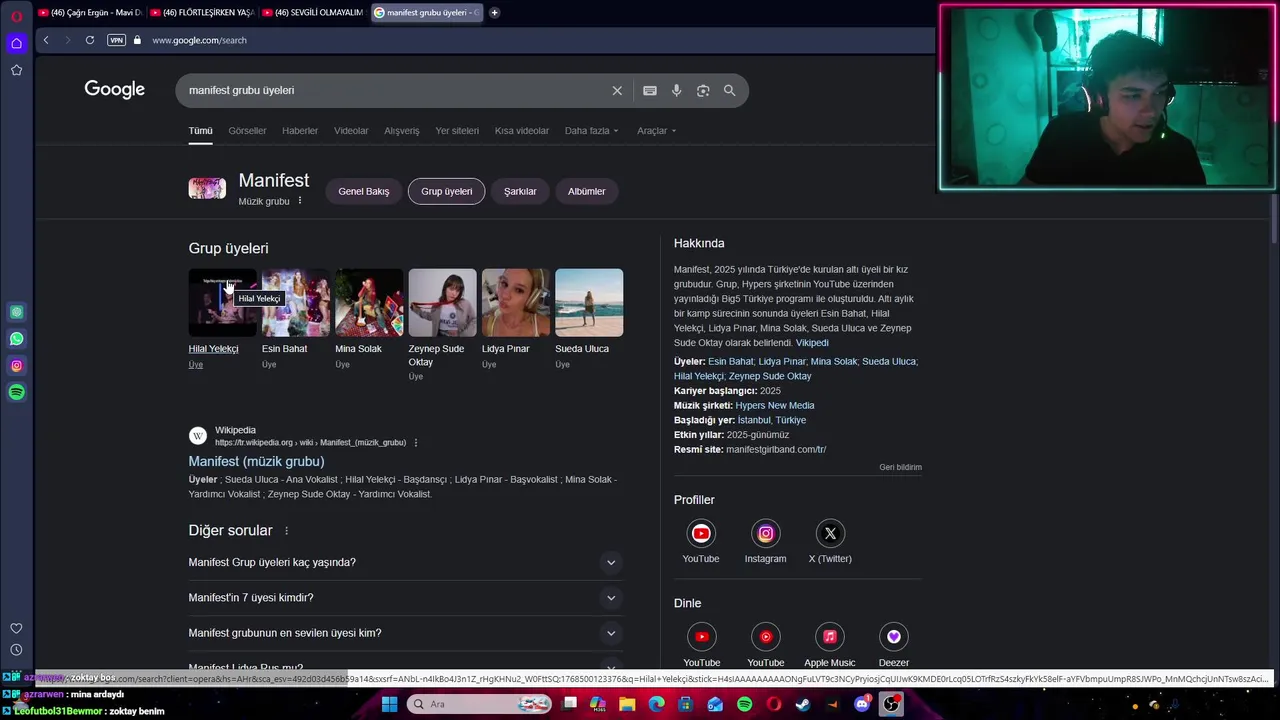Listen on Apple Music
This screenshot has height=720, width=1280.
(830, 637)
